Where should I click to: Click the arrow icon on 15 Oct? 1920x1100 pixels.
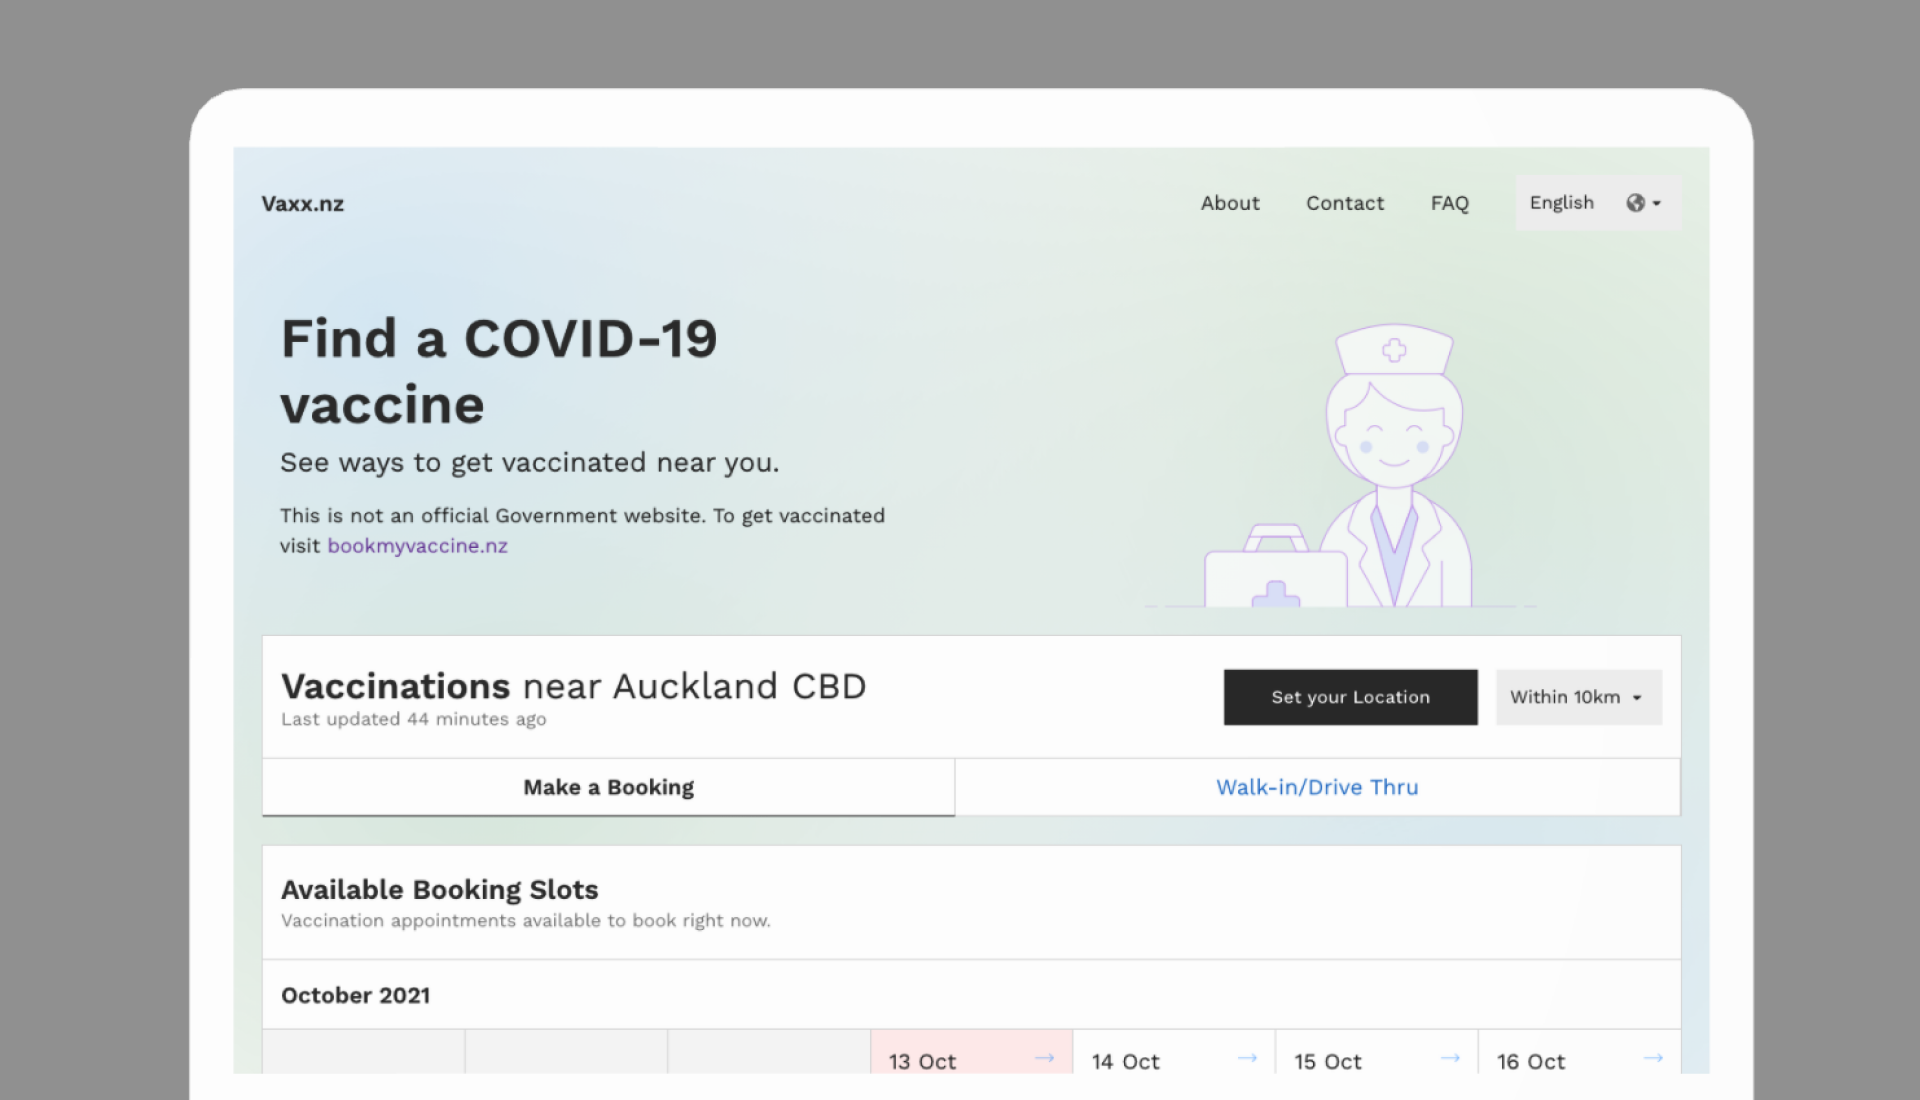pyautogui.click(x=1451, y=1058)
